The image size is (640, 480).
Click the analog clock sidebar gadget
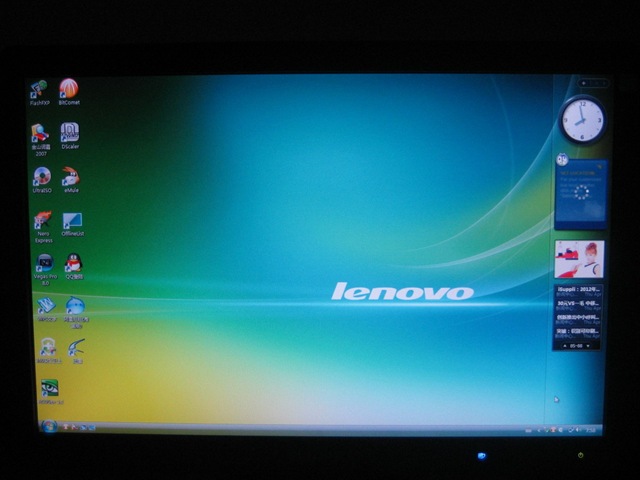[x=582, y=120]
